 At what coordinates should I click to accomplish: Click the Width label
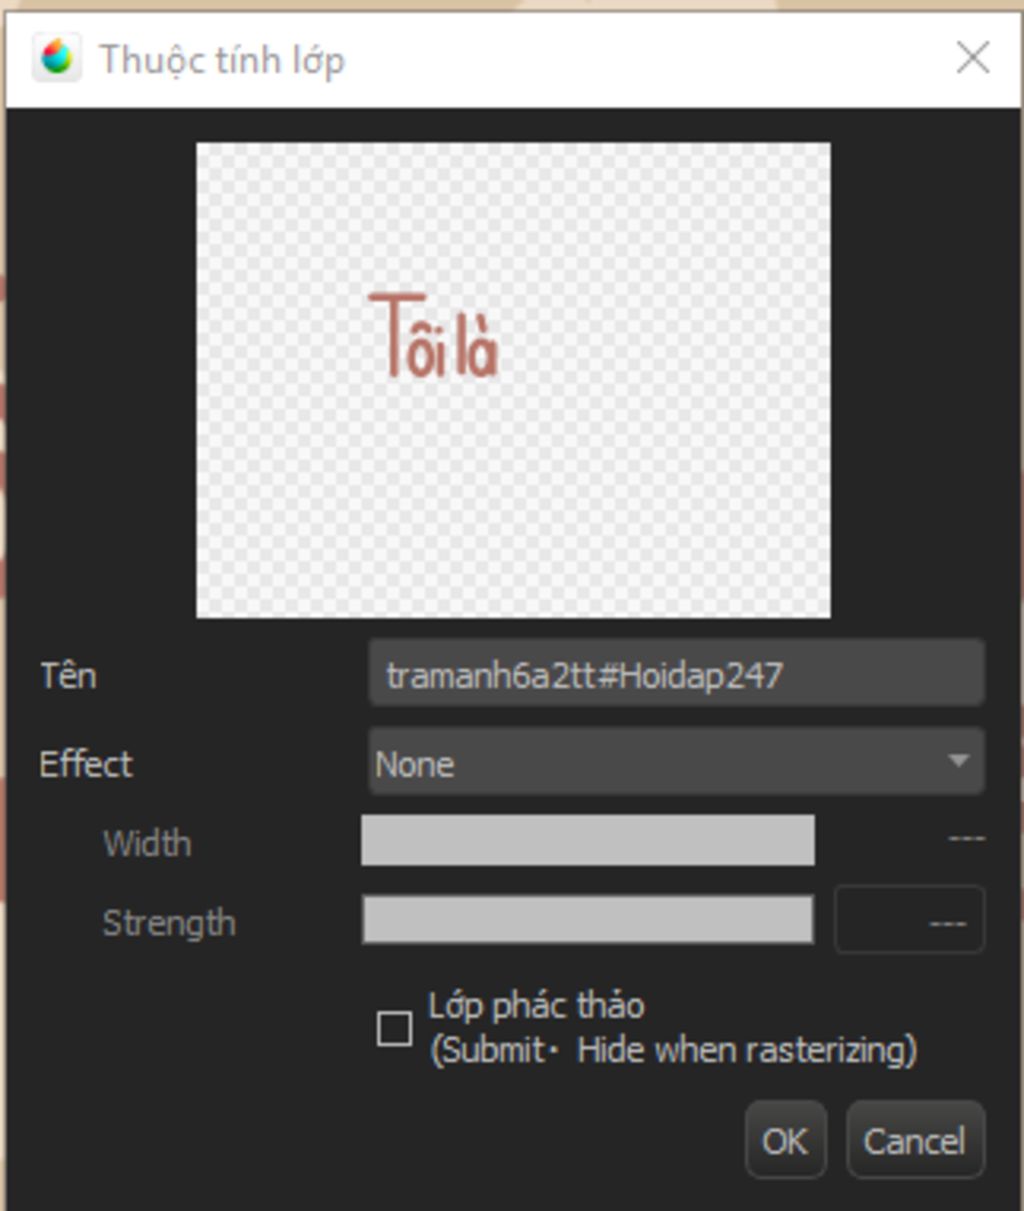147,843
